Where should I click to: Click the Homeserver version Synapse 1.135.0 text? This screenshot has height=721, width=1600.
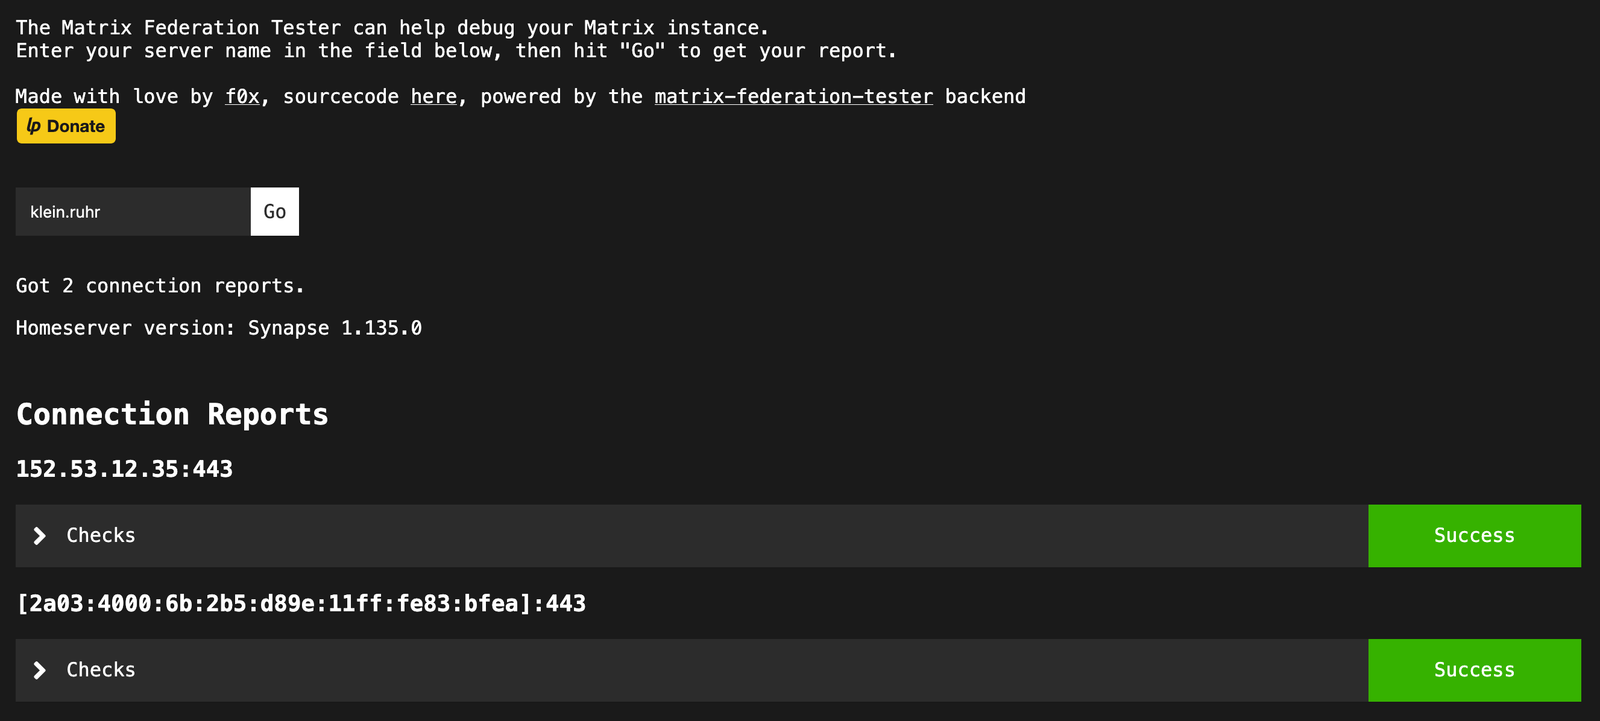click(x=219, y=328)
